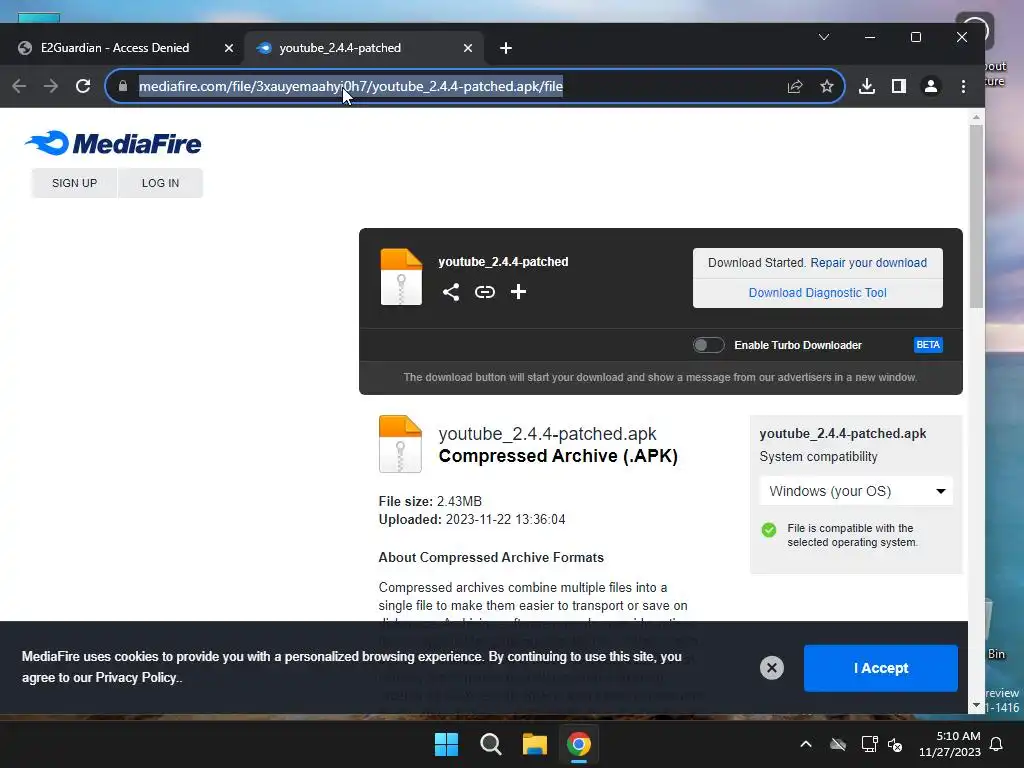This screenshot has height=768, width=1024.
Task: Click the page vertical scrollbar thumb
Action: [976, 216]
